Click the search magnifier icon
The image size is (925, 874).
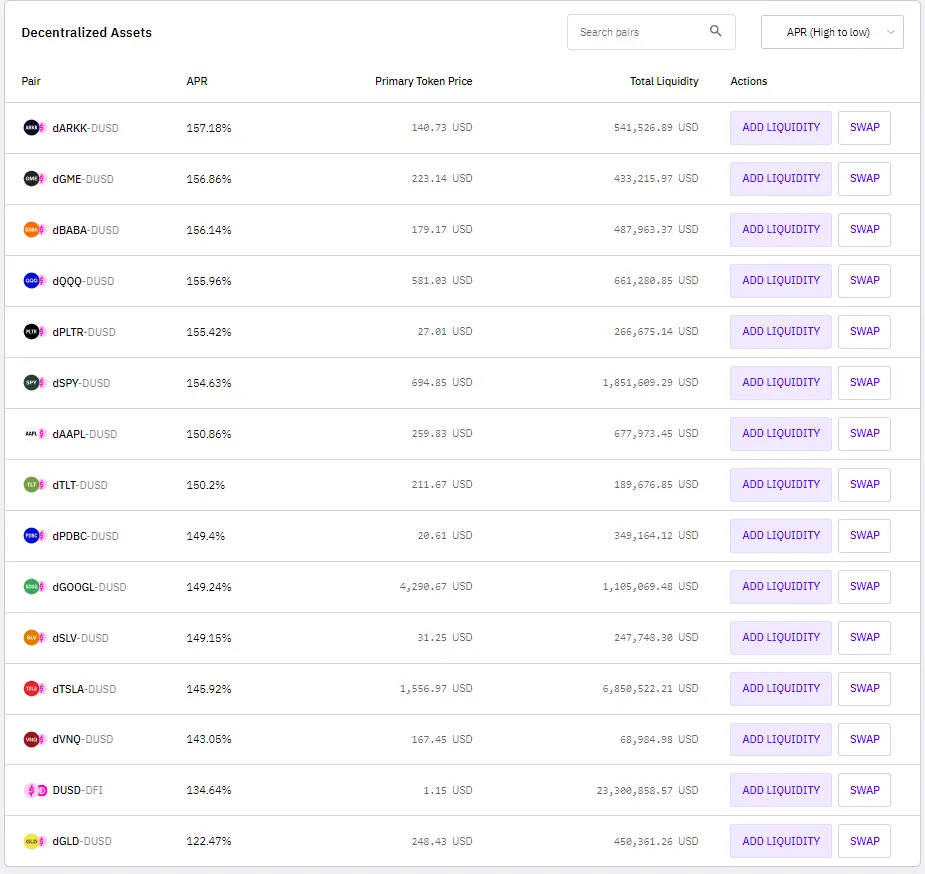click(715, 31)
